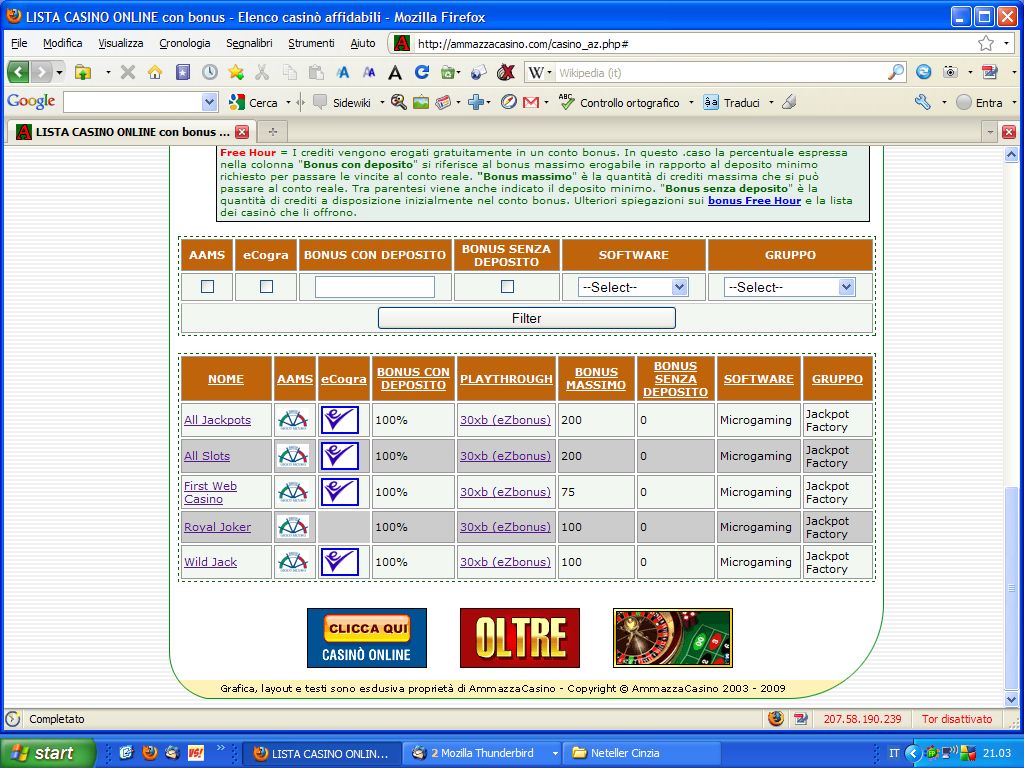Viewport: 1024px width, 768px height.
Task: Open Neteller Cinzia folder in taskbar
Action: [643, 753]
